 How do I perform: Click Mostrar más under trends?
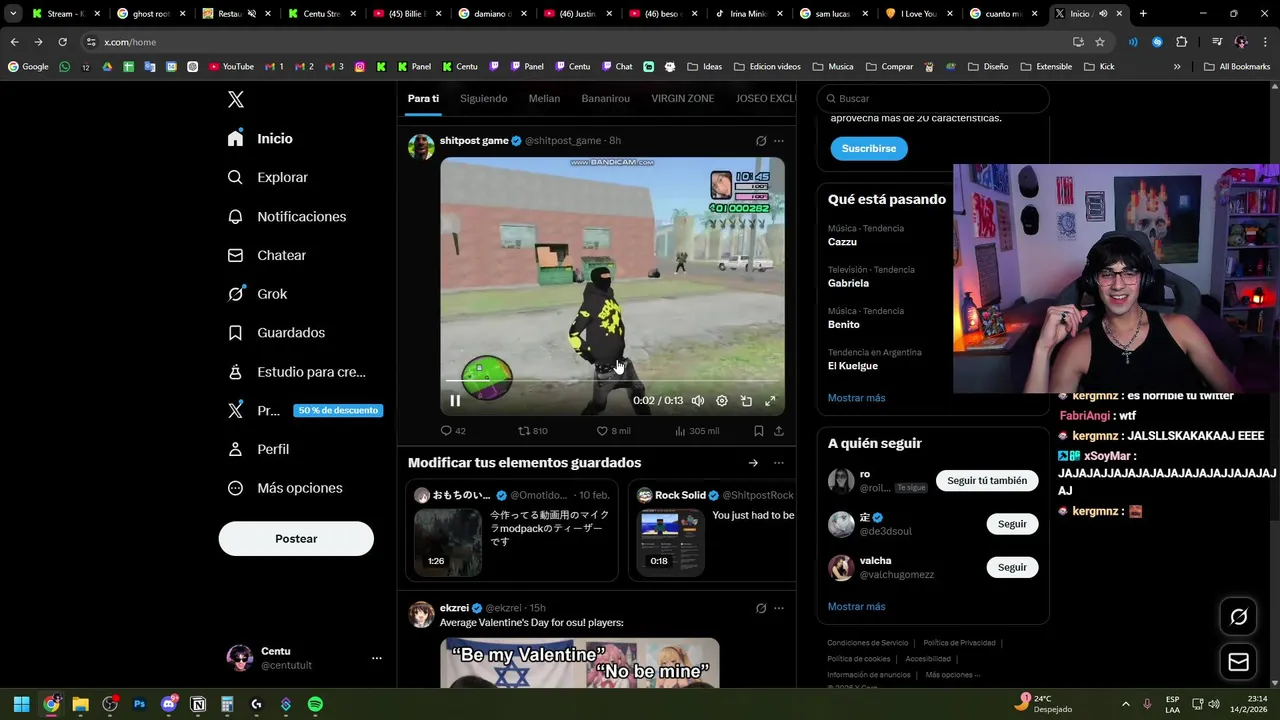point(856,398)
